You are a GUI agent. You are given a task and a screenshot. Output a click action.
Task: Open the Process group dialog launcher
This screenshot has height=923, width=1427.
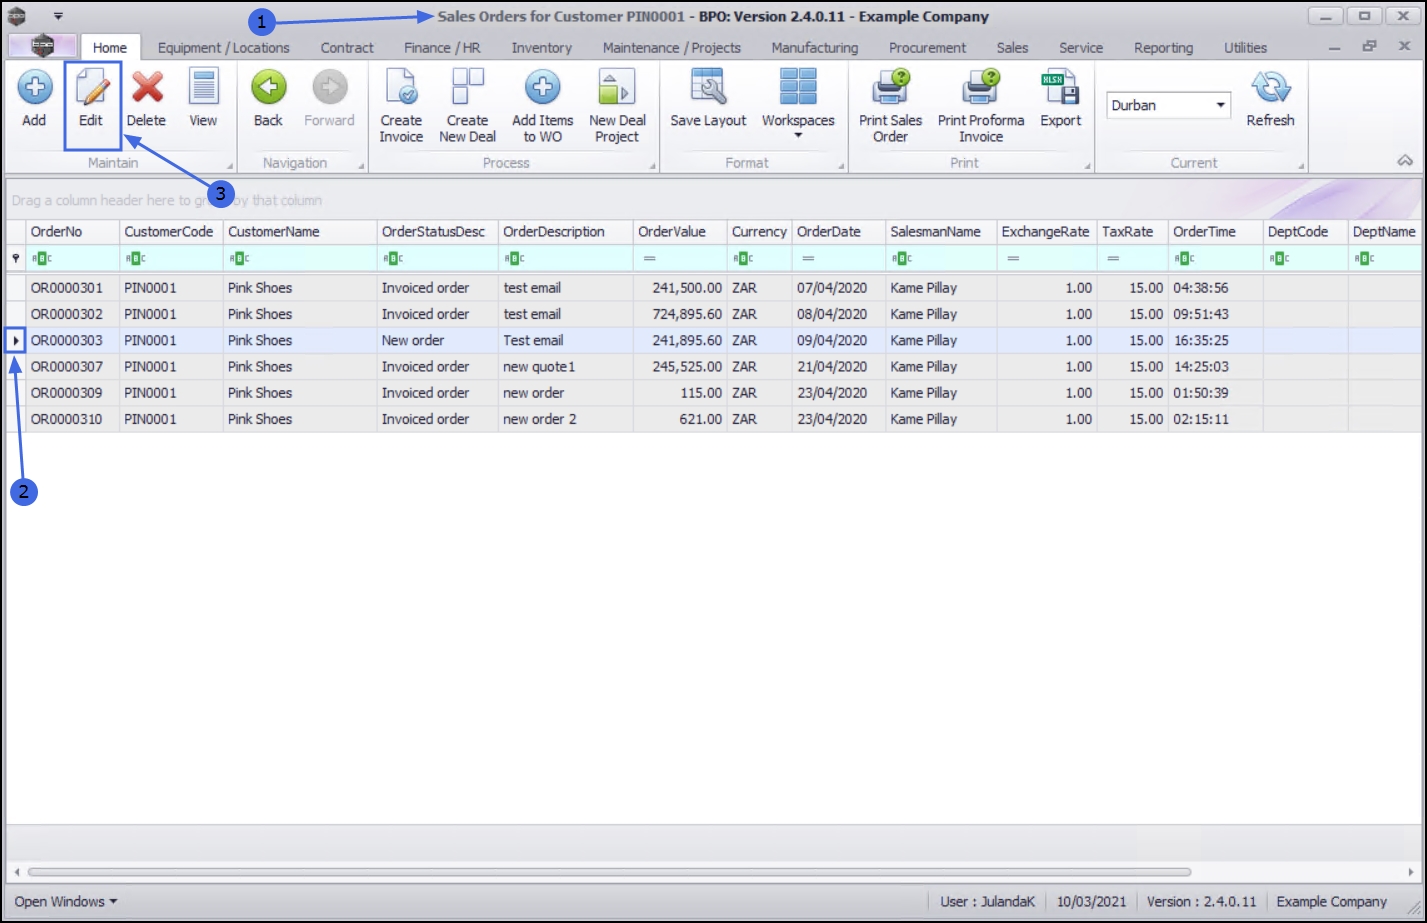[653, 166]
